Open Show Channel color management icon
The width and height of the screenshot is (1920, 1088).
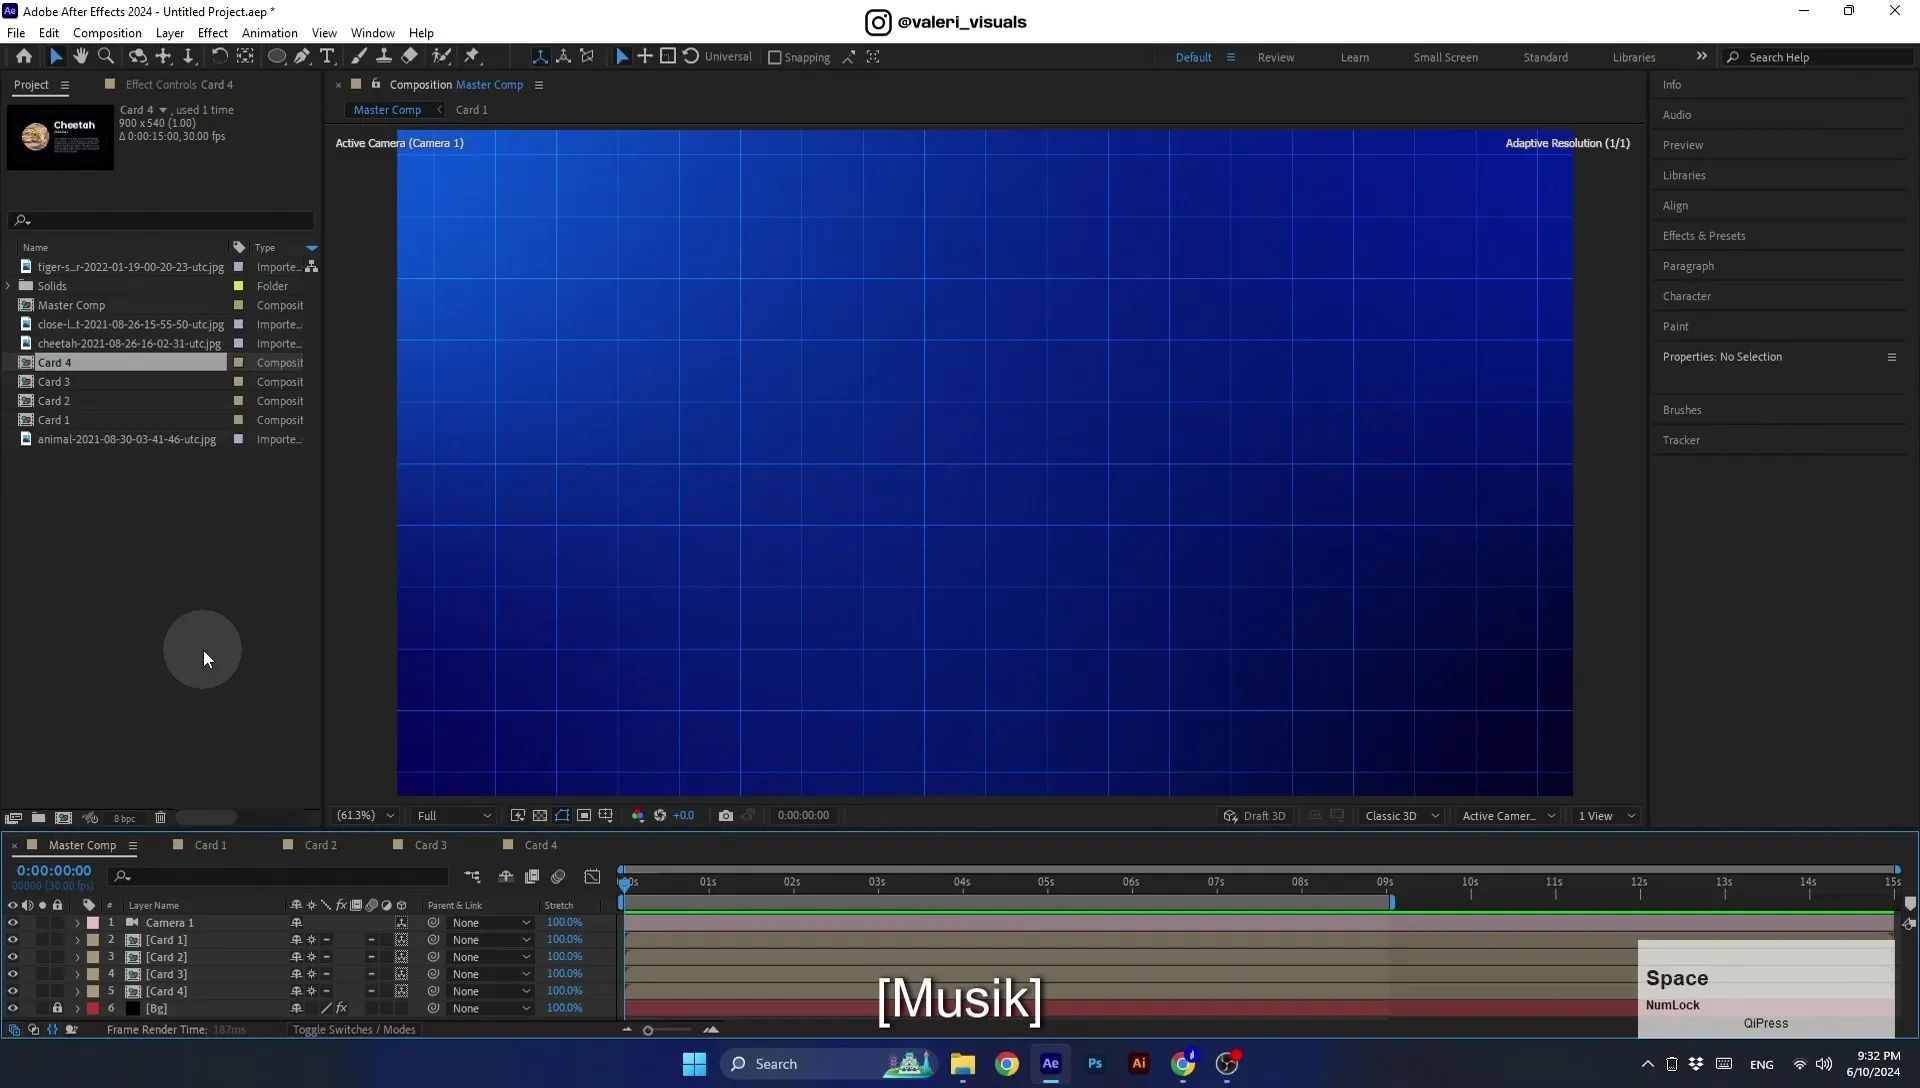[x=638, y=816]
